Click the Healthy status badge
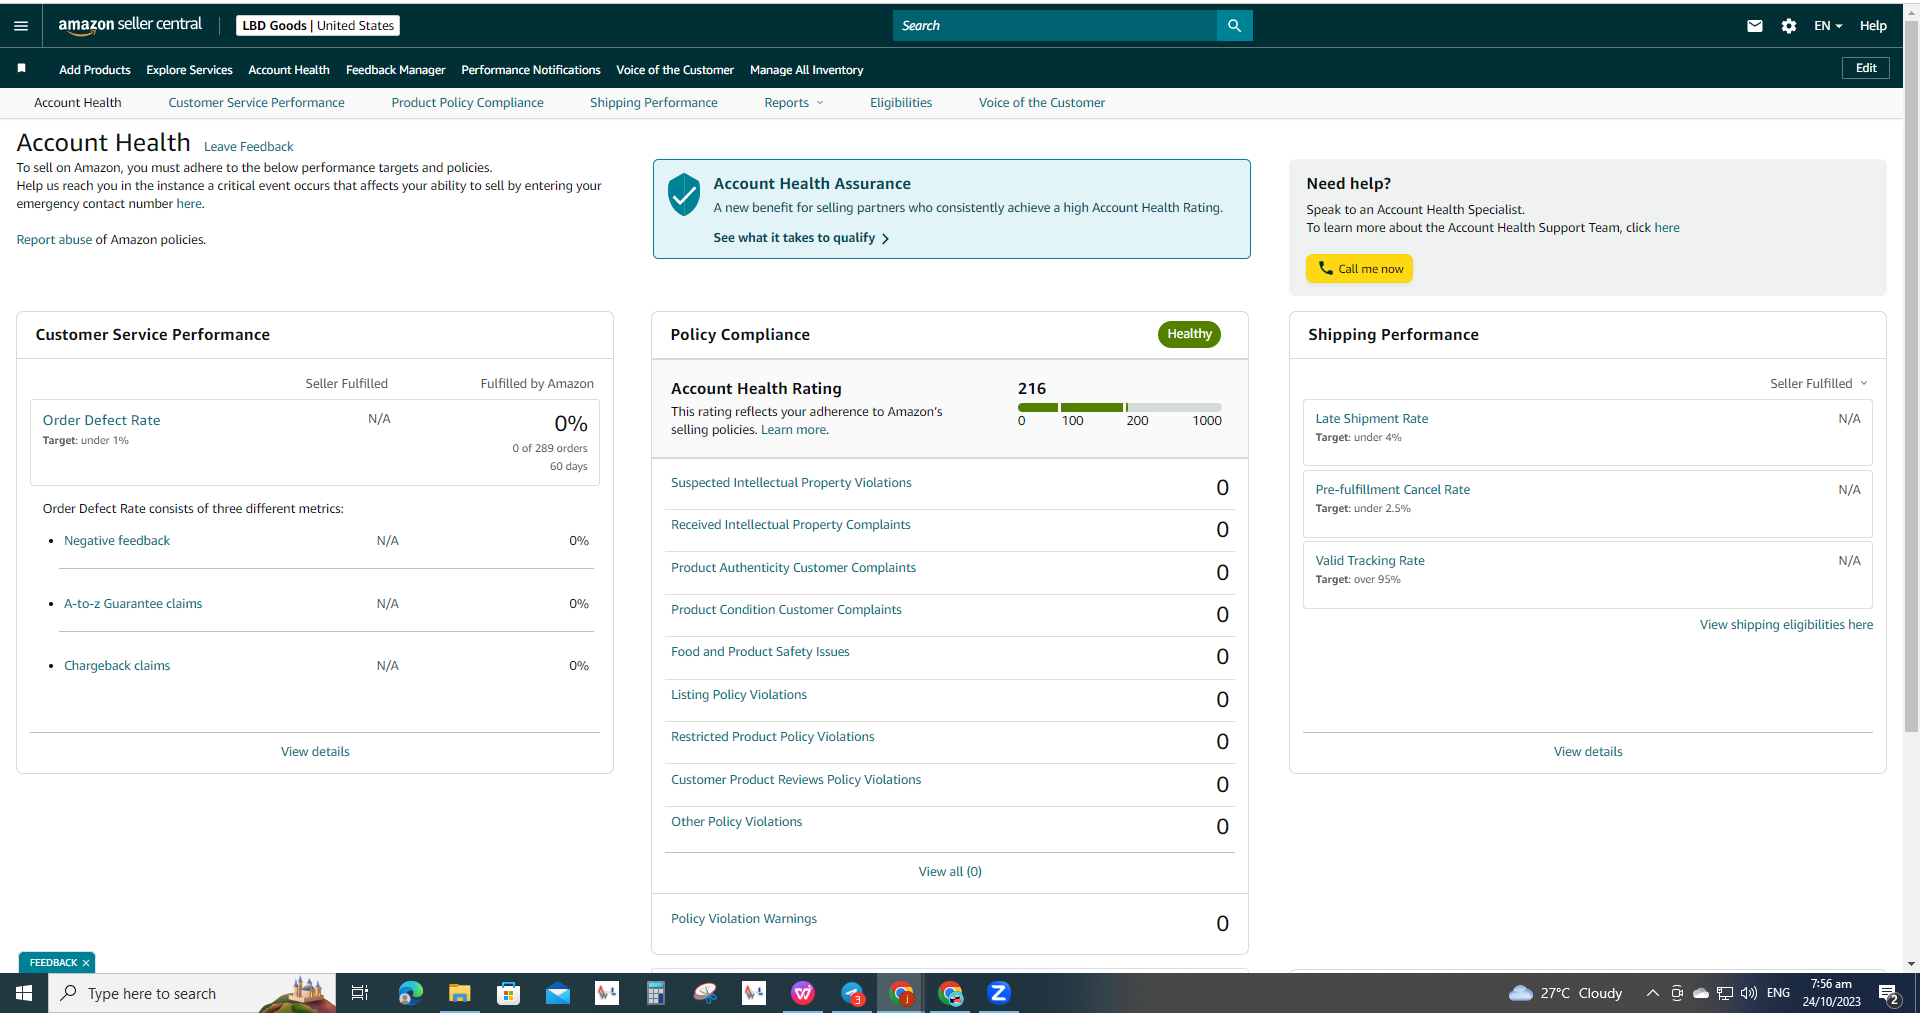Screen dimensions: 1920x1013 pyautogui.click(x=1189, y=334)
